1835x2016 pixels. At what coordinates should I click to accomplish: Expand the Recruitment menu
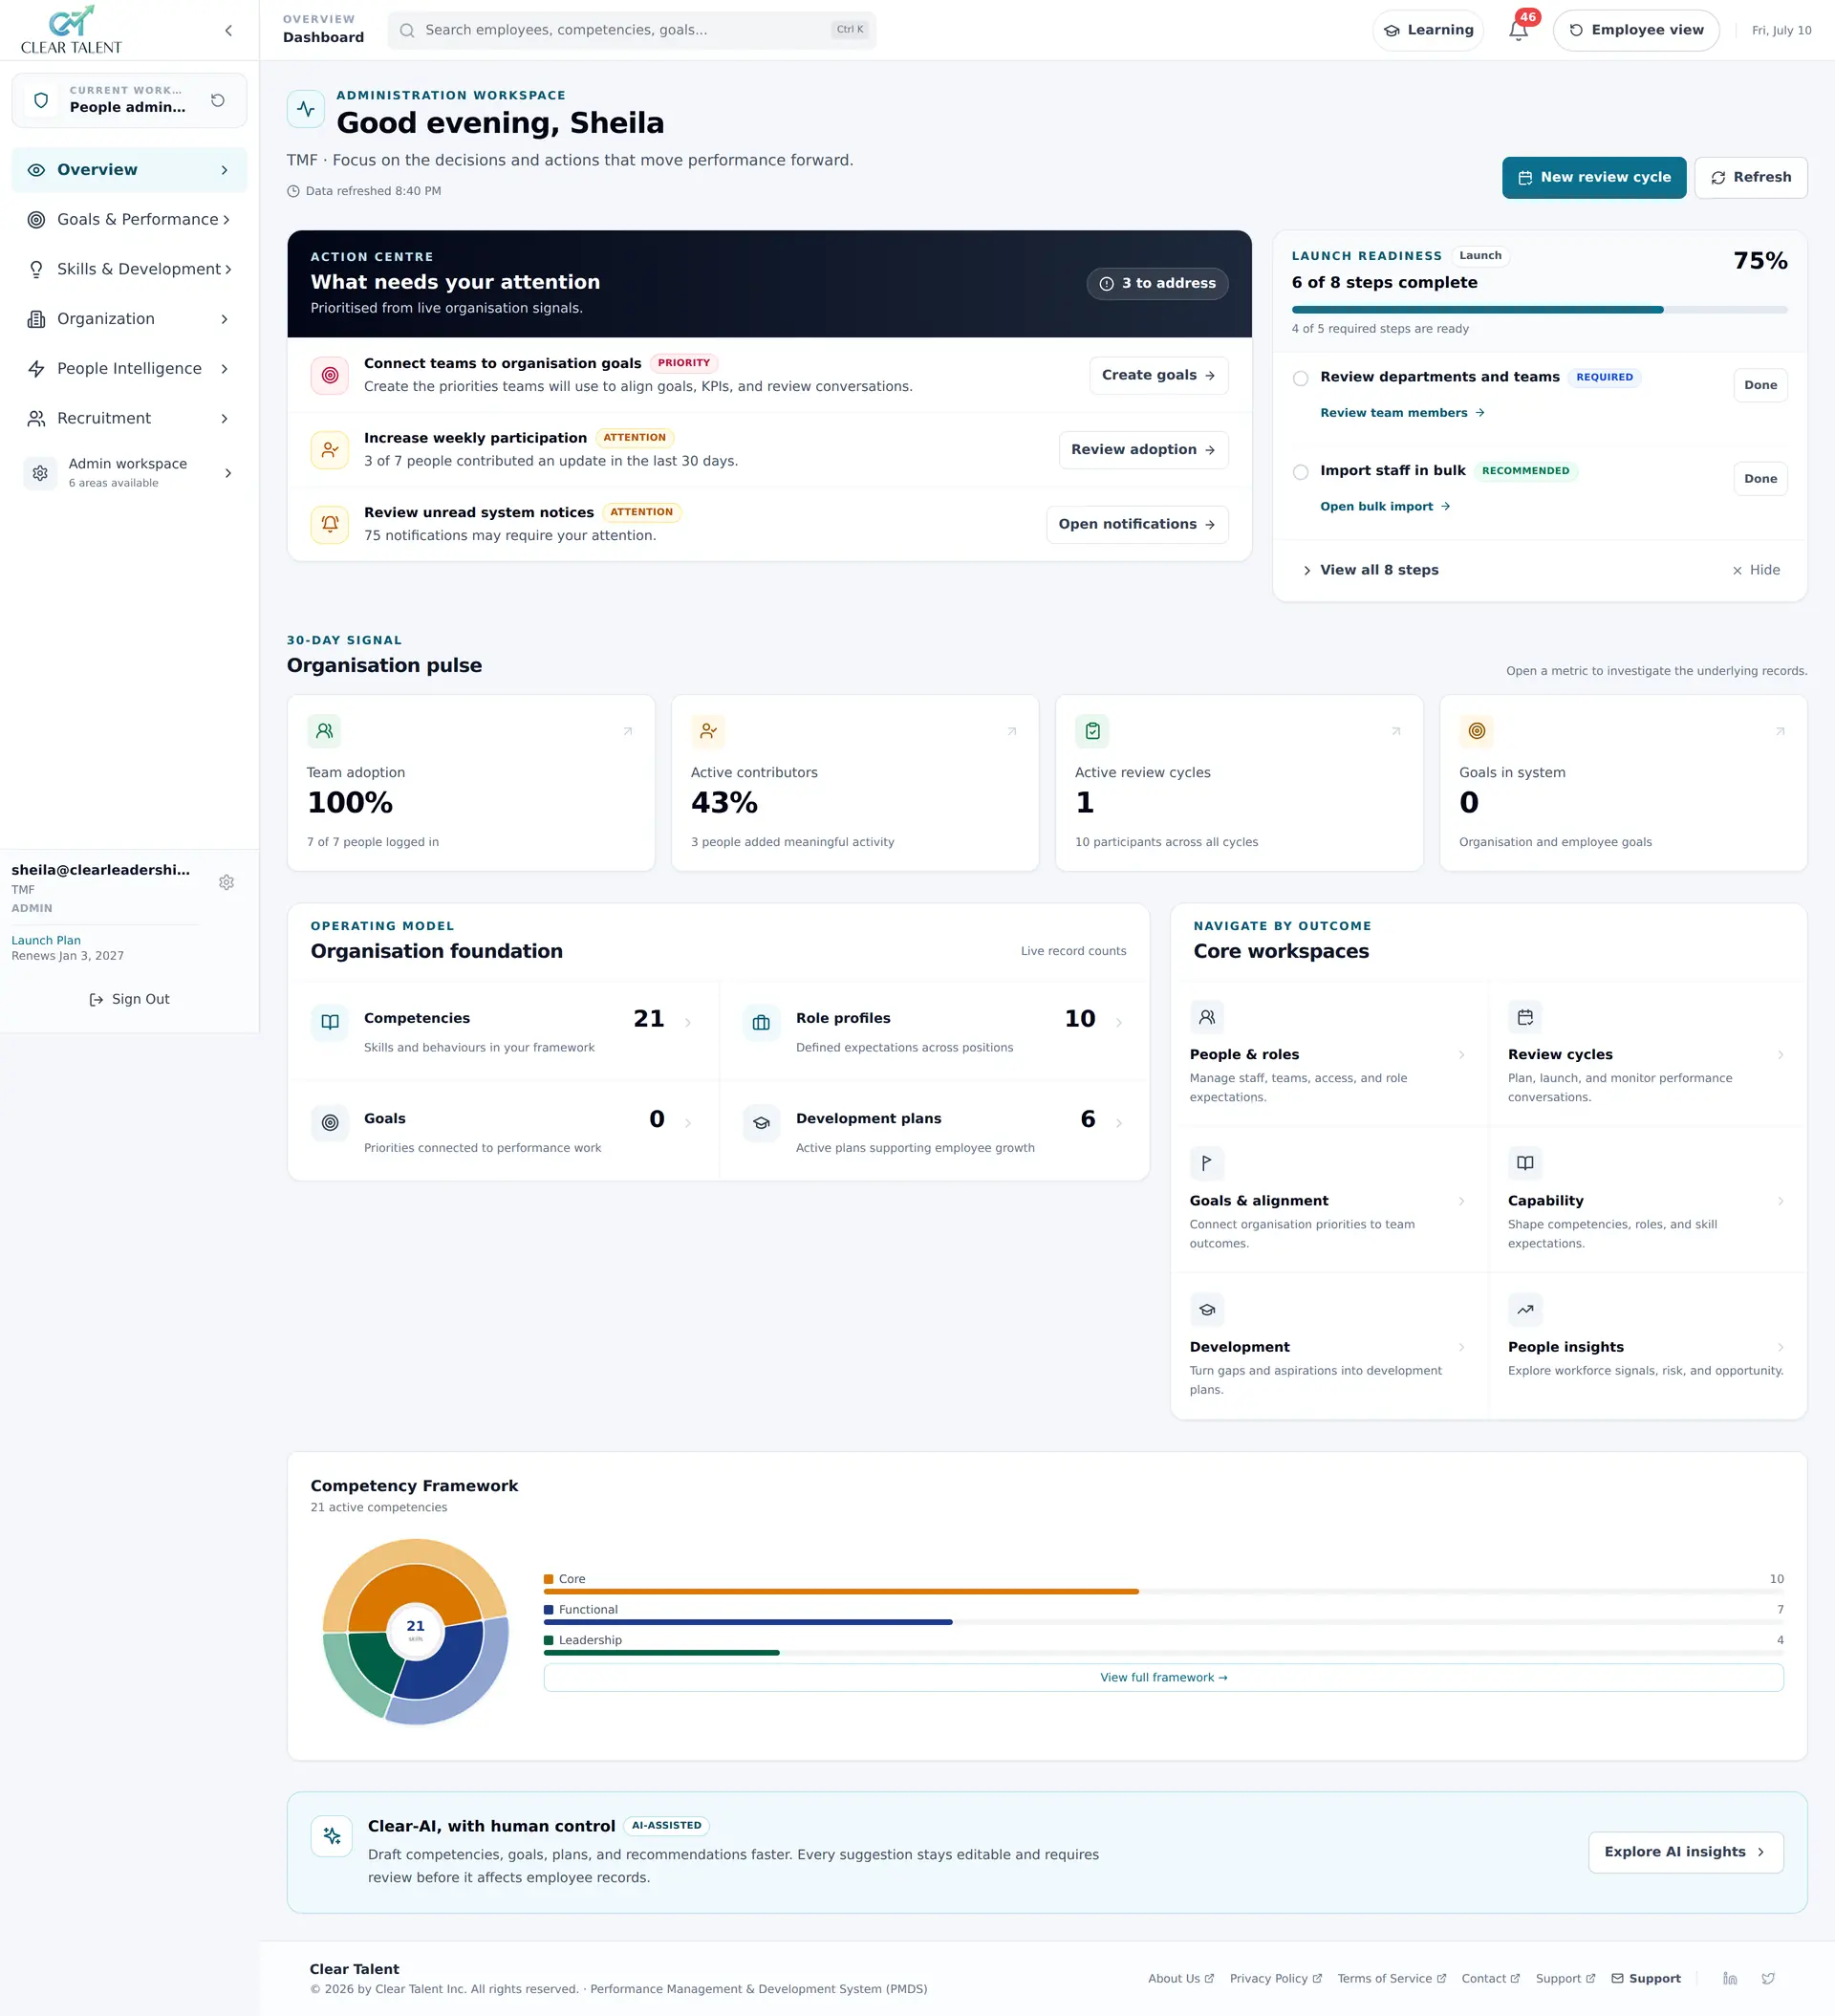point(129,418)
